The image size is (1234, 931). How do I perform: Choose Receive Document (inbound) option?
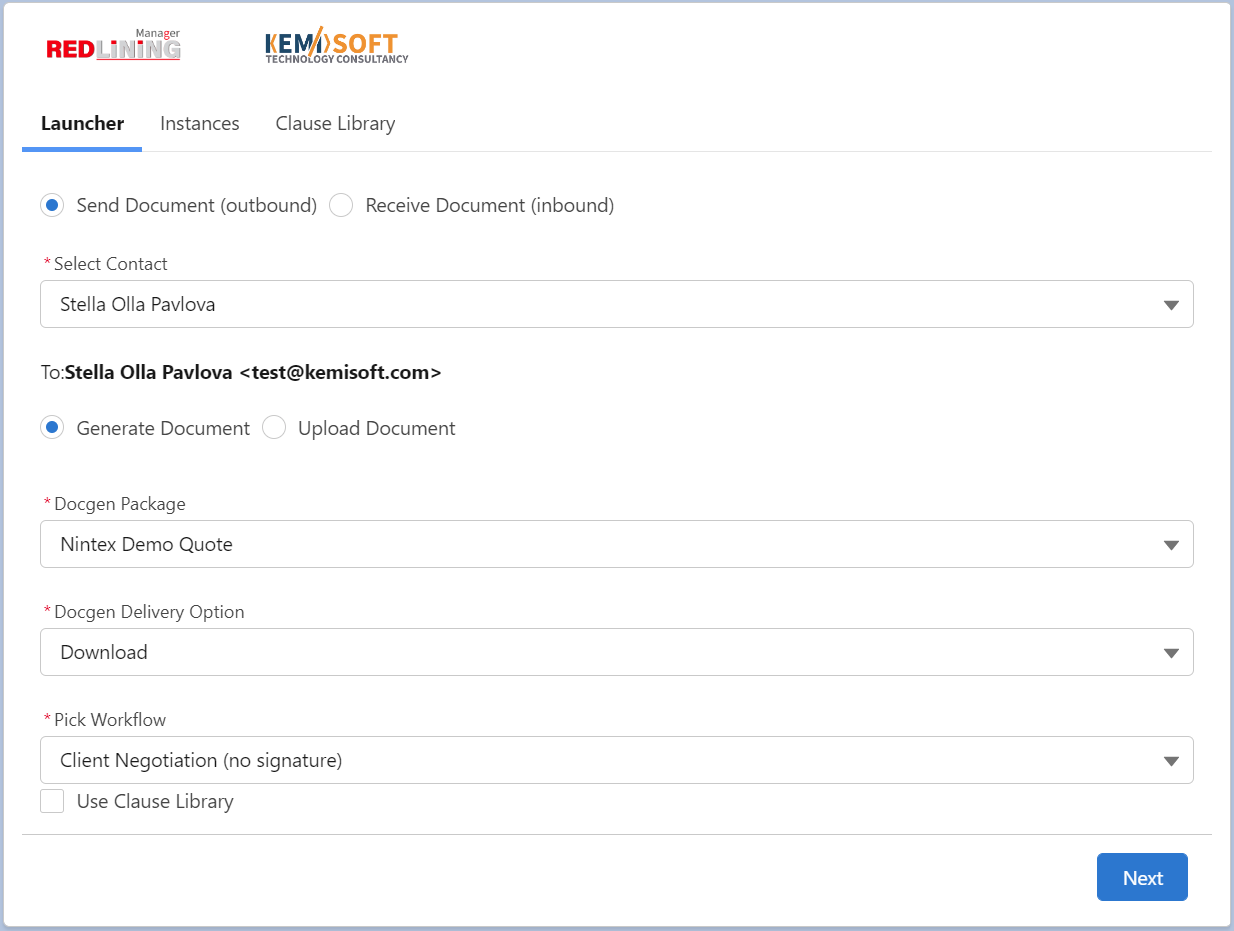coord(342,205)
